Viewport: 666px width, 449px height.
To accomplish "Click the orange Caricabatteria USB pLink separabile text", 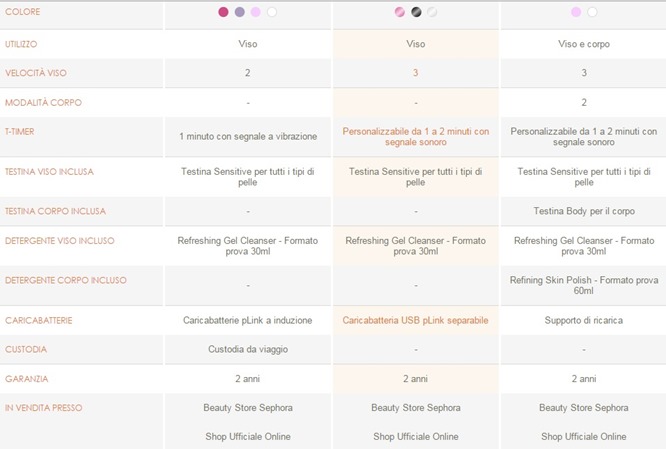I will tap(415, 320).
